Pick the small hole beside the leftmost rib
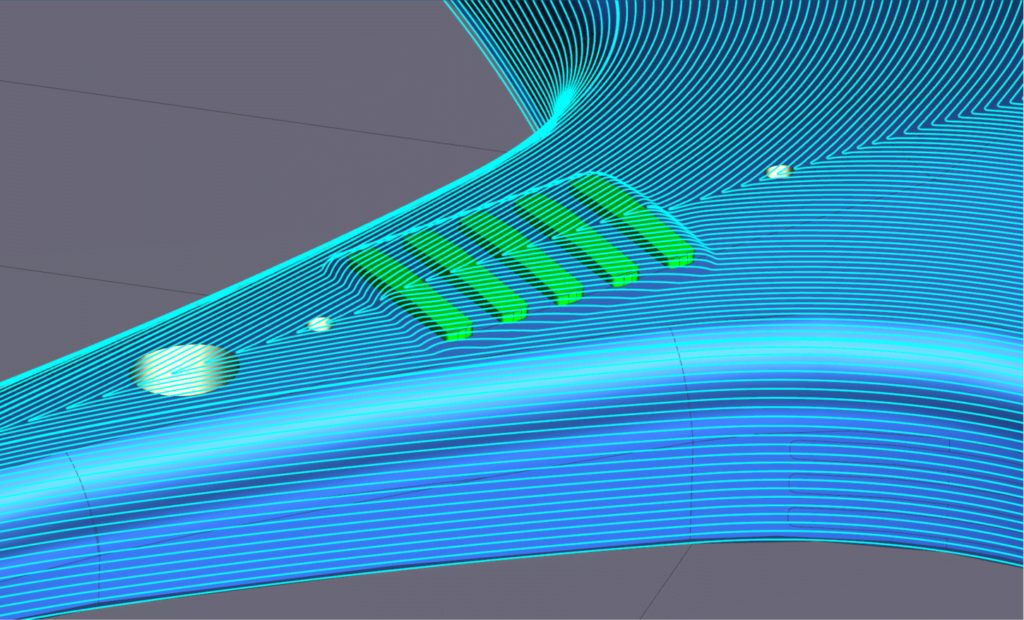 tap(319, 324)
